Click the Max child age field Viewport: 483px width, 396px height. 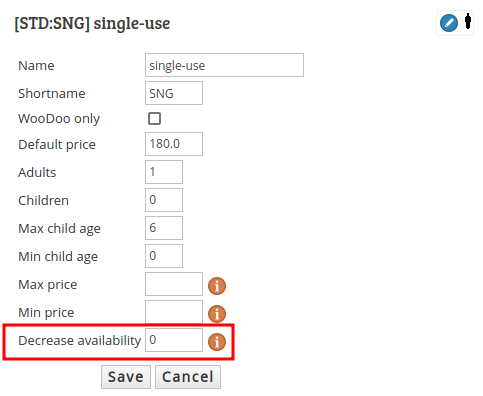pos(164,228)
